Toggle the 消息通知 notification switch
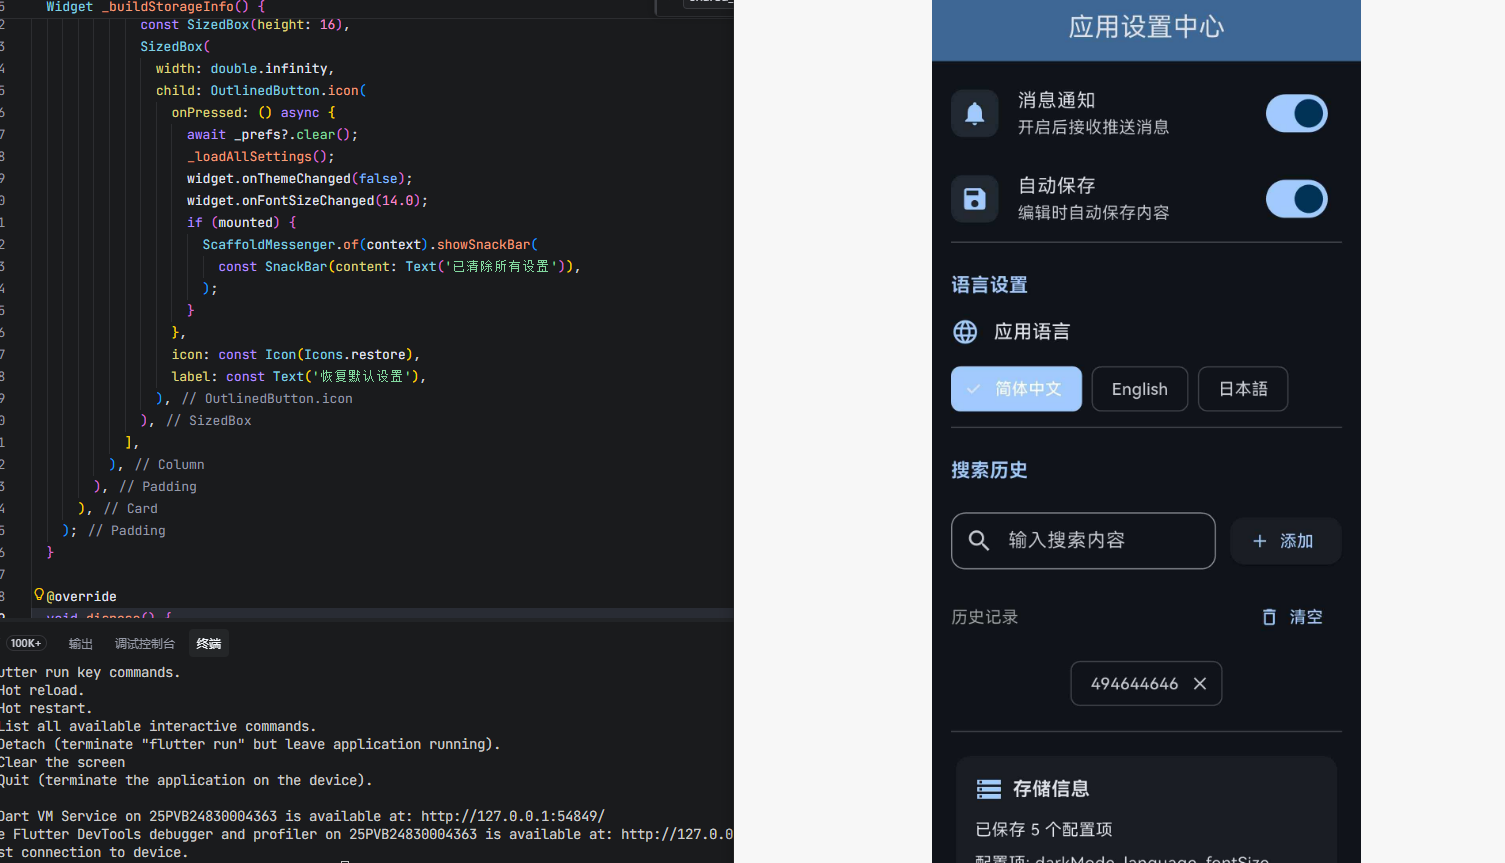The width and height of the screenshot is (1505, 863). (1296, 114)
